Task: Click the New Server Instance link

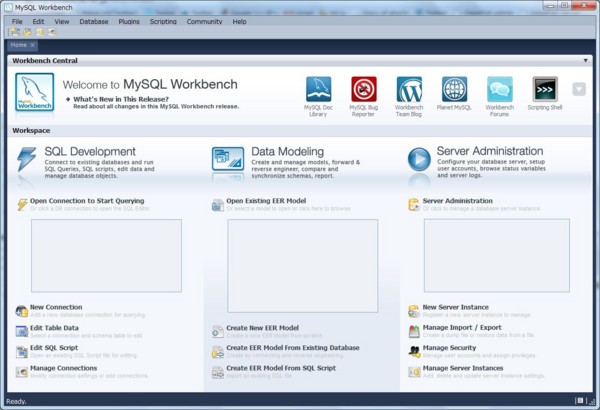Action: point(456,307)
